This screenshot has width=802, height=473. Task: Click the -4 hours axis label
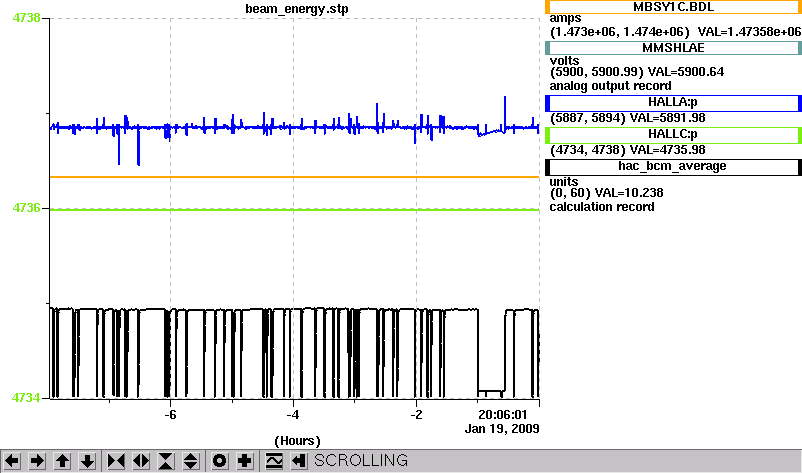pyautogui.click(x=293, y=415)
